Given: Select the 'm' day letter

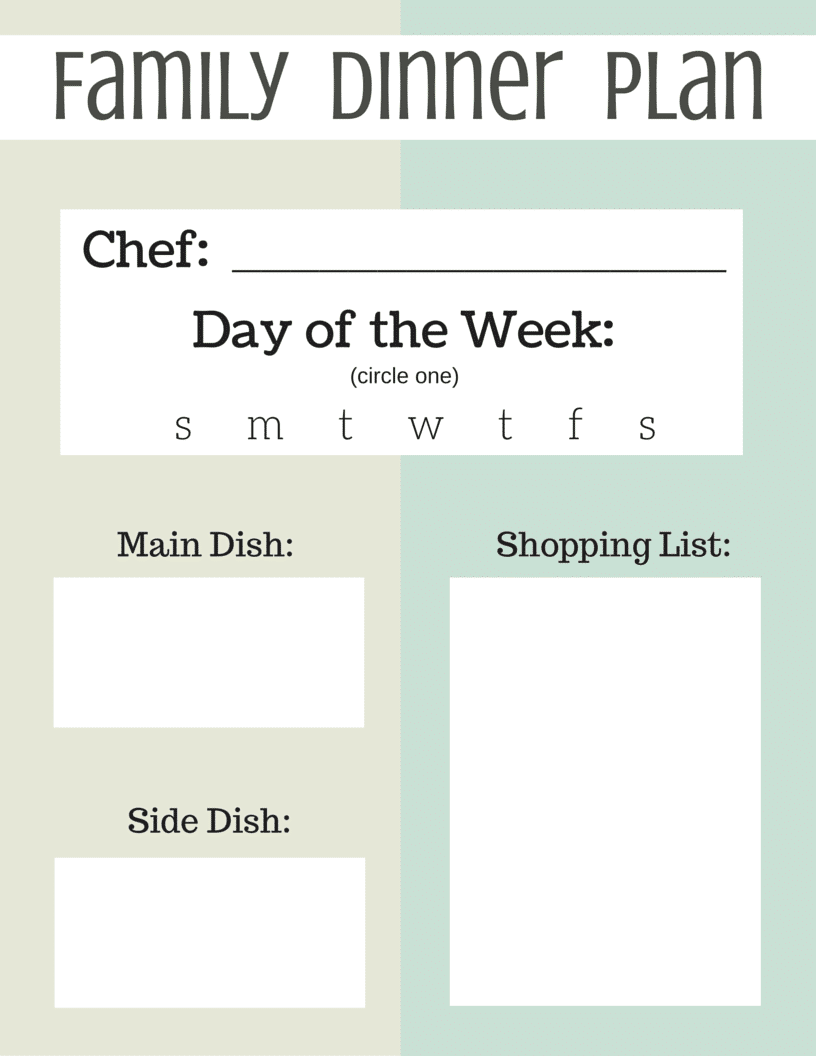Looking at the screenshot, I should click(265, 427).
